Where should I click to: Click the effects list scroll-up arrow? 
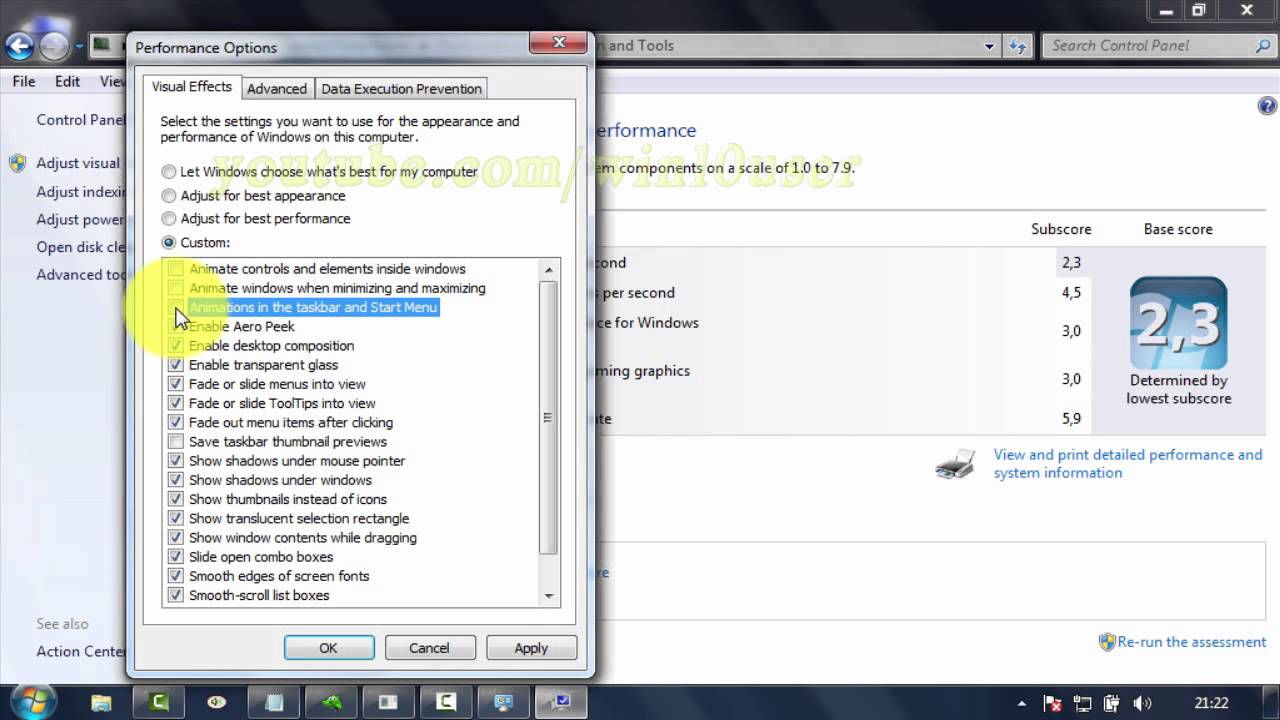(548, 269)
